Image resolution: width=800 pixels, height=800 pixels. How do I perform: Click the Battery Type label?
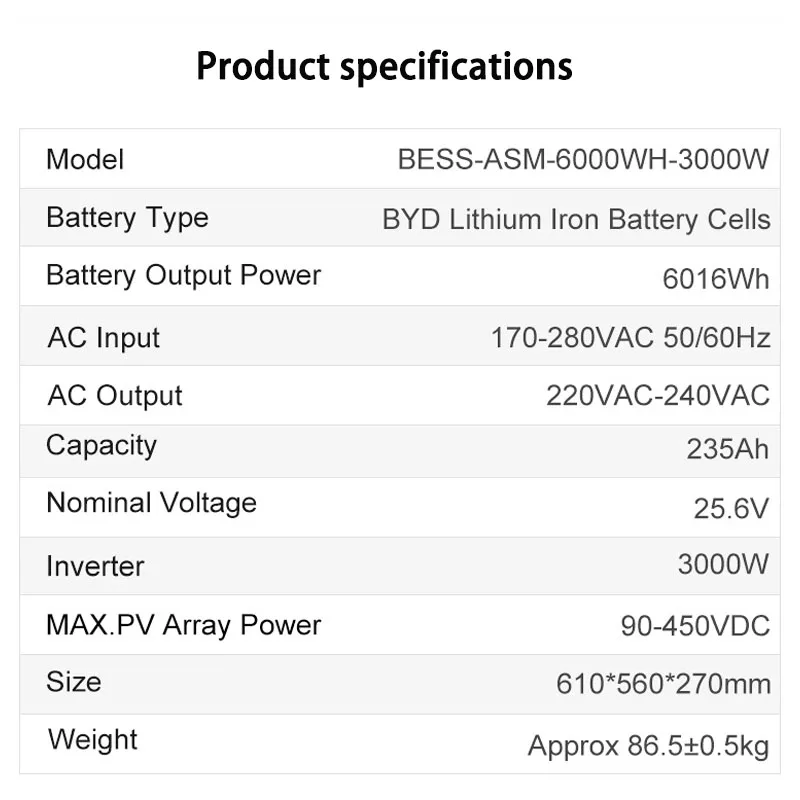pyautogui.click(x=127, y=218)
